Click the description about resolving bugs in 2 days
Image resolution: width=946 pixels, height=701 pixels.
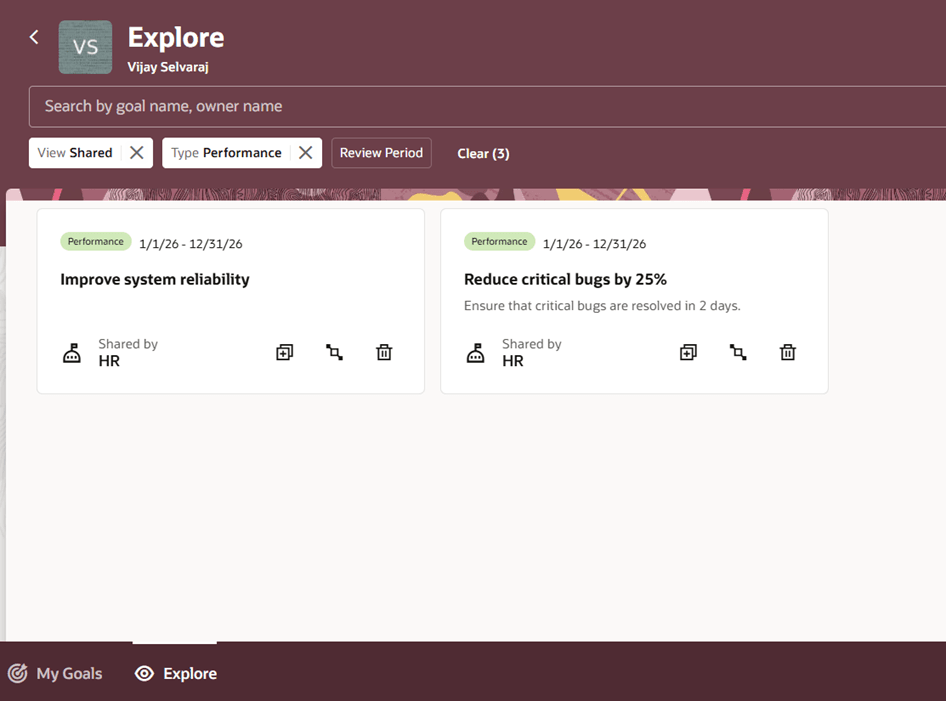[602, 306]
